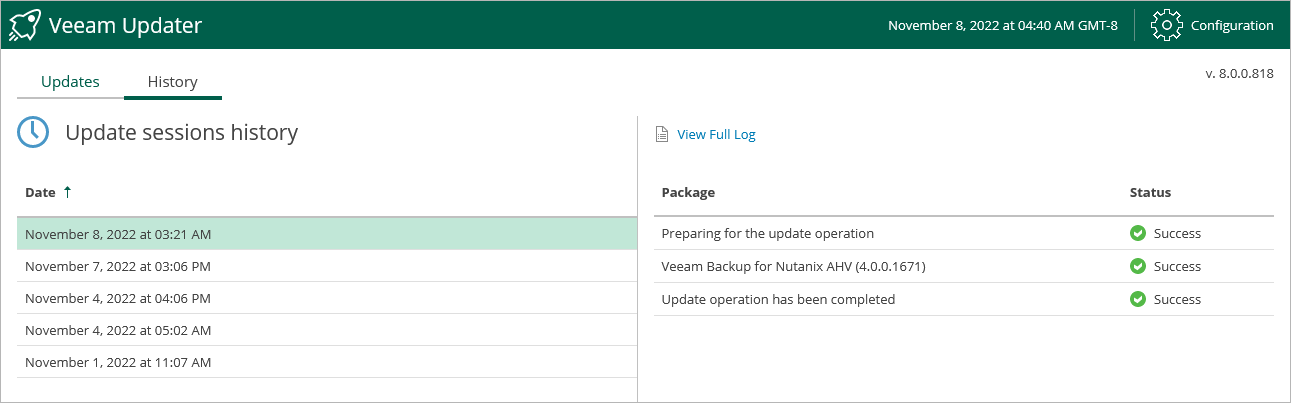Click success icon for Update operation completed
Screen dimensions: 1291x403
click(x=1137, y=299)
